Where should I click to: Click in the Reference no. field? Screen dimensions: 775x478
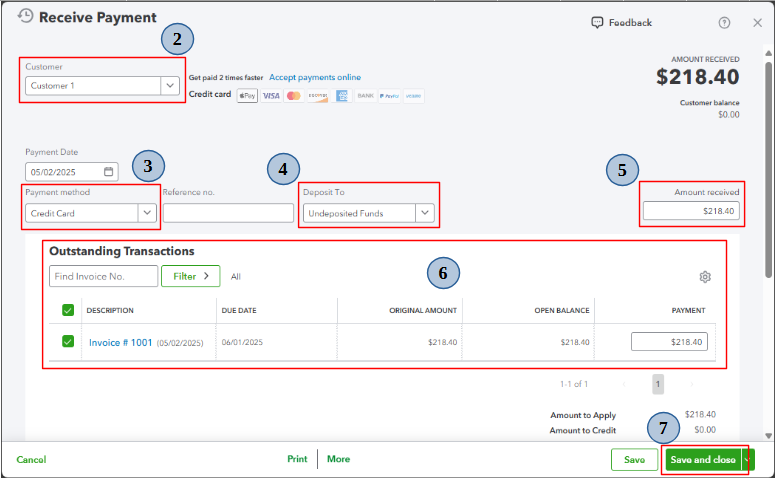tap(228, 213)
